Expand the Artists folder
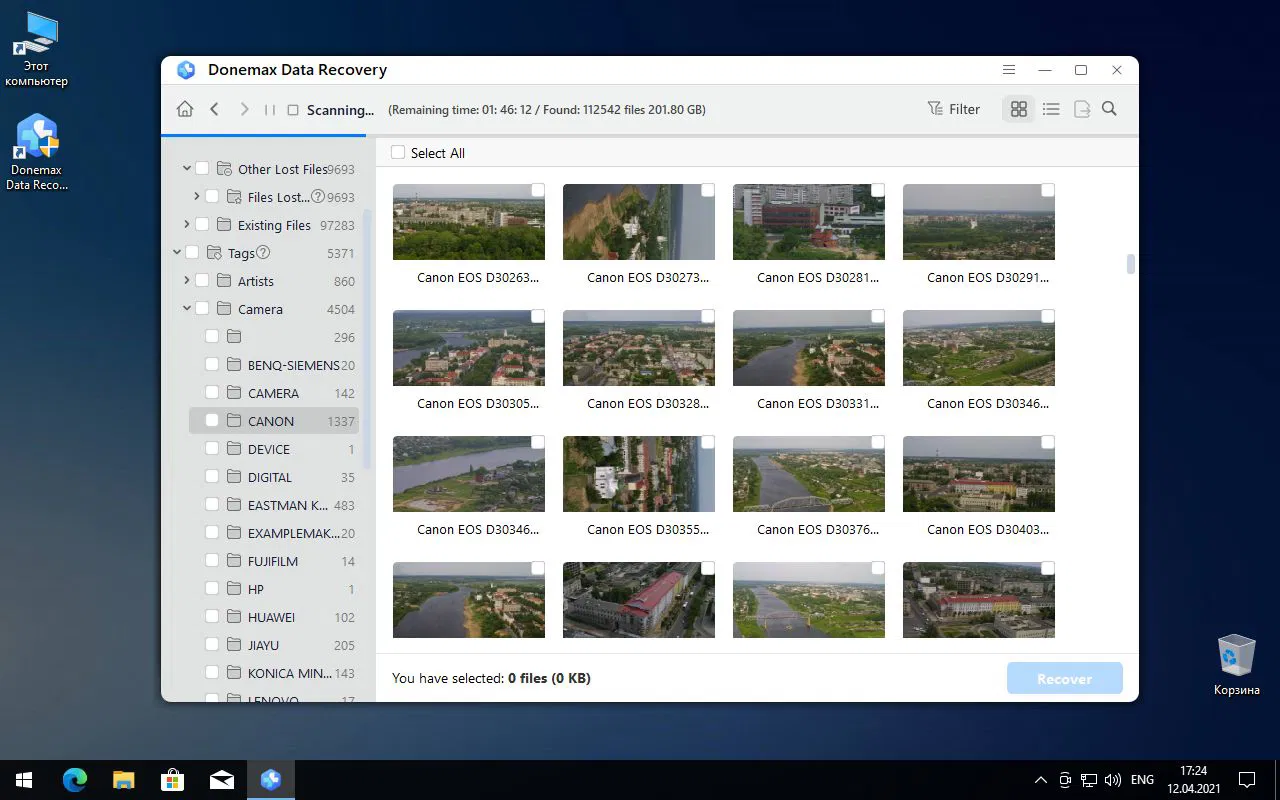 pos(187,281)
